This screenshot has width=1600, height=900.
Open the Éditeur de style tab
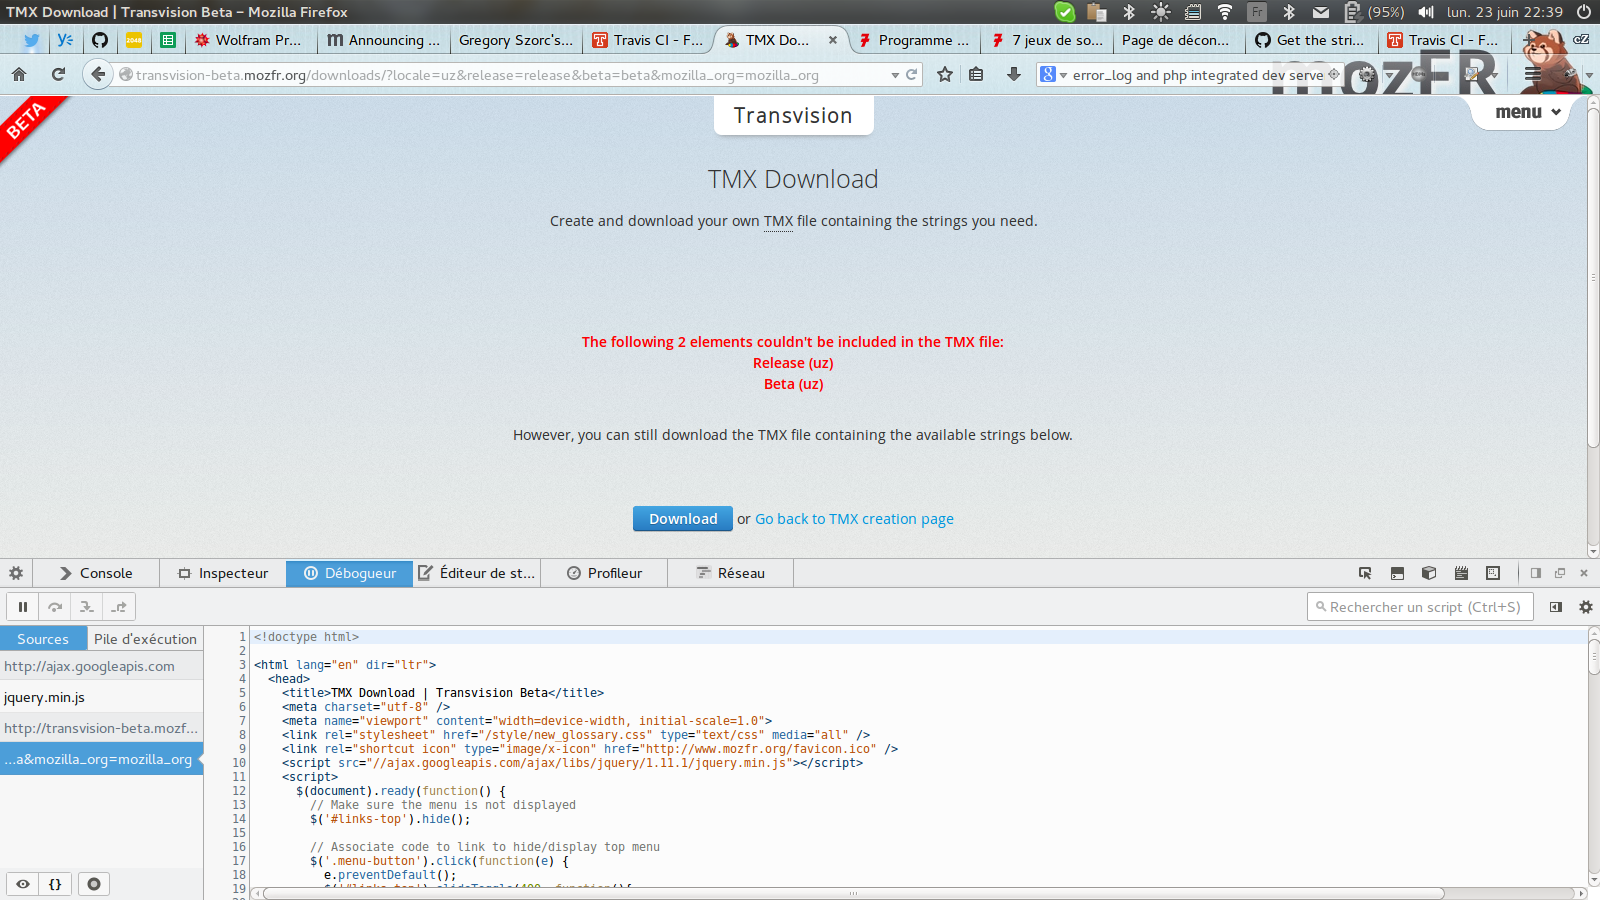click(x=477, y=573)
